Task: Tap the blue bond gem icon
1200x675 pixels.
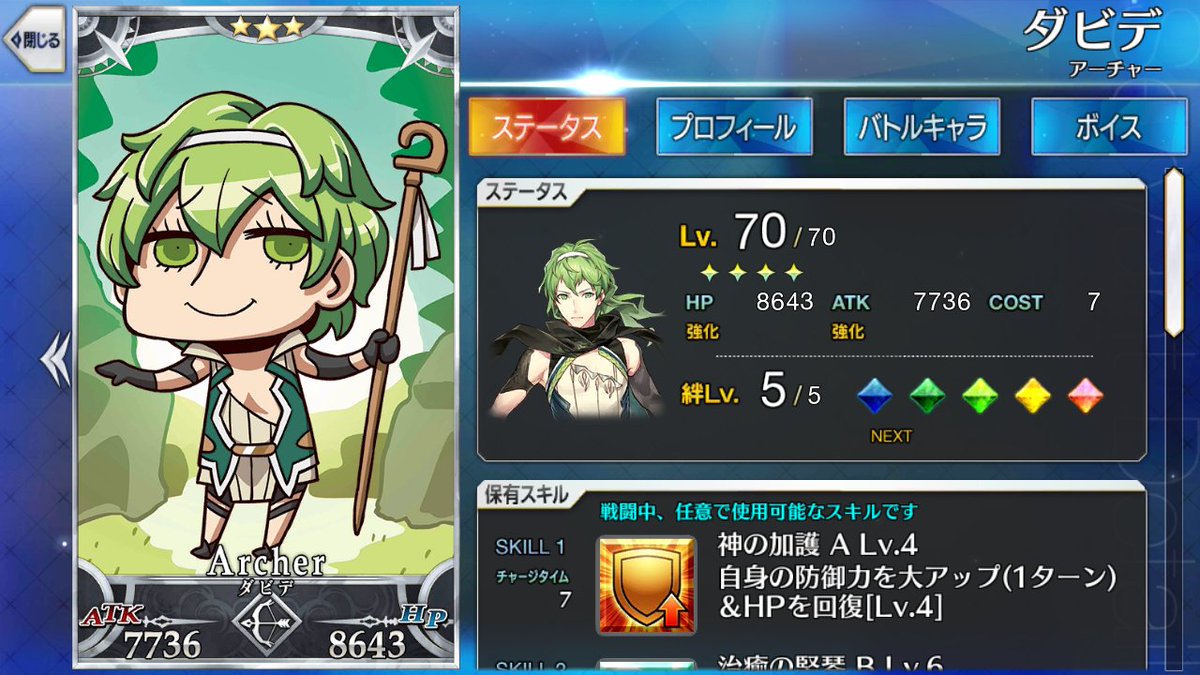Action: tap(875, 396)
